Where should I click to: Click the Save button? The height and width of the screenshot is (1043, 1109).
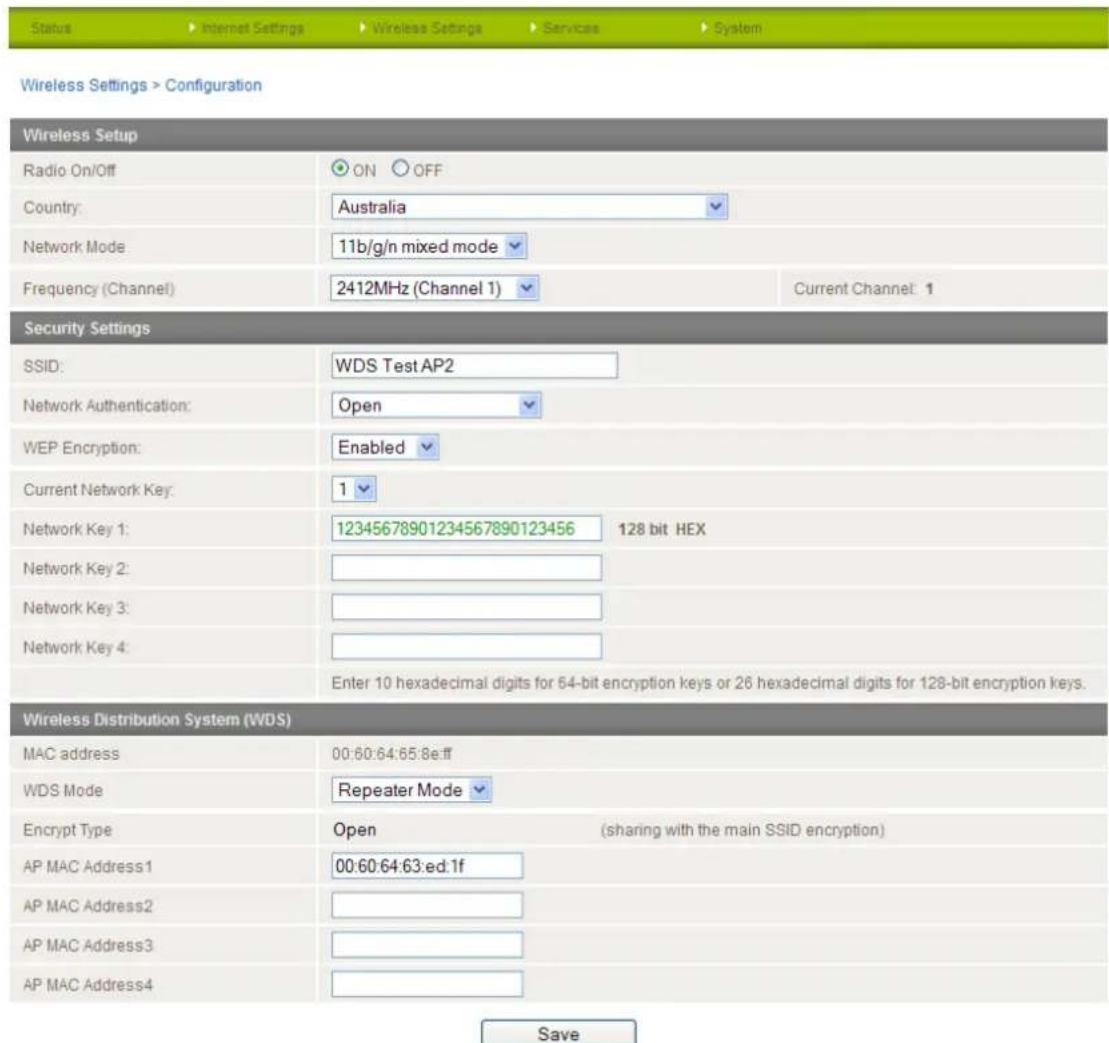click(x=558, y=1032)
